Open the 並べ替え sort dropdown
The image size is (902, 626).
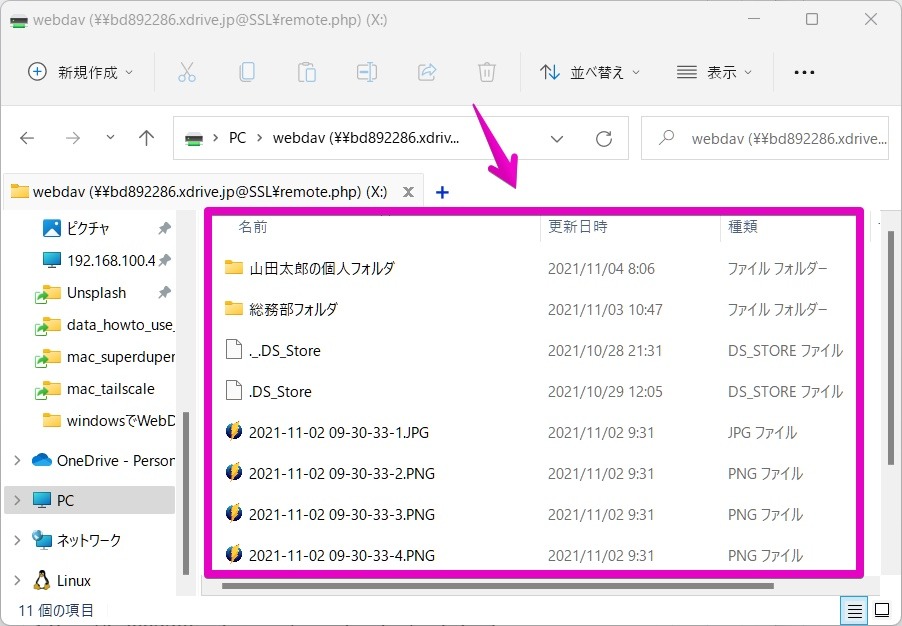click(x=589, y=71)
